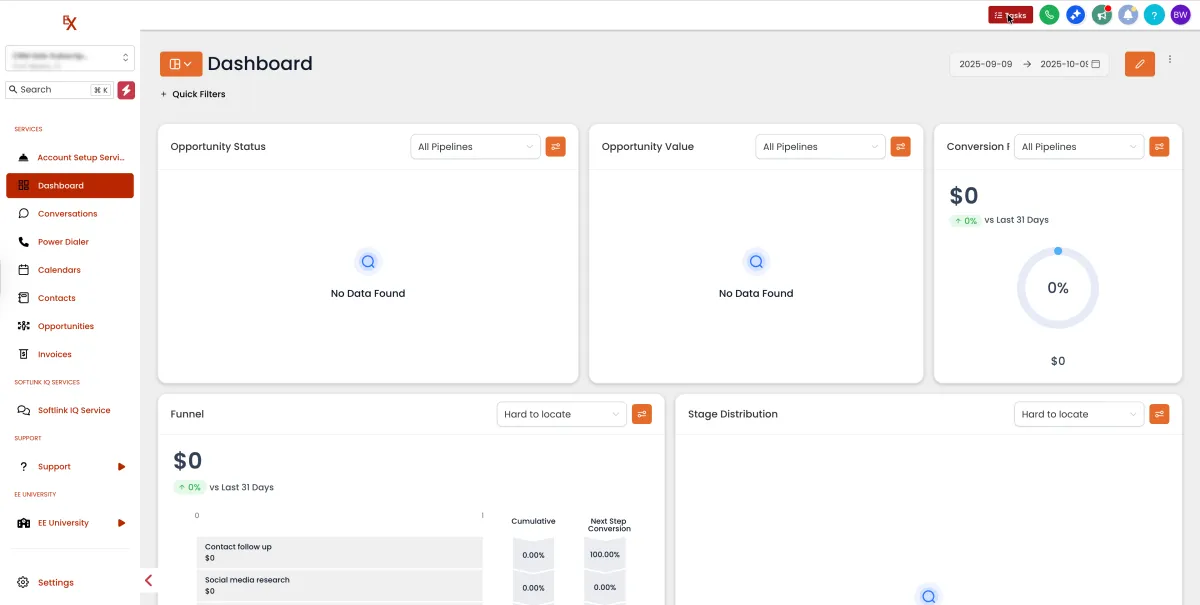
Task: Open Stage Distribution Hard to locate dropdown
Action: coord(1079,414)
